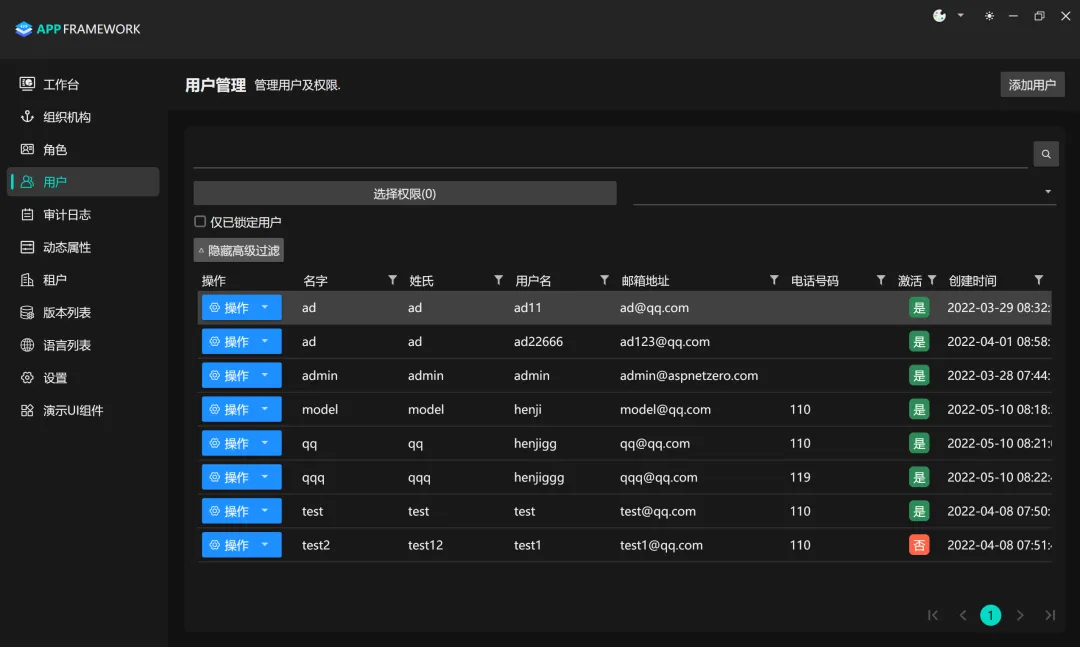This screenshot has width=1080, height=647.
Task: Toggle light mode with the sun icon
Action: click(989, 16)
